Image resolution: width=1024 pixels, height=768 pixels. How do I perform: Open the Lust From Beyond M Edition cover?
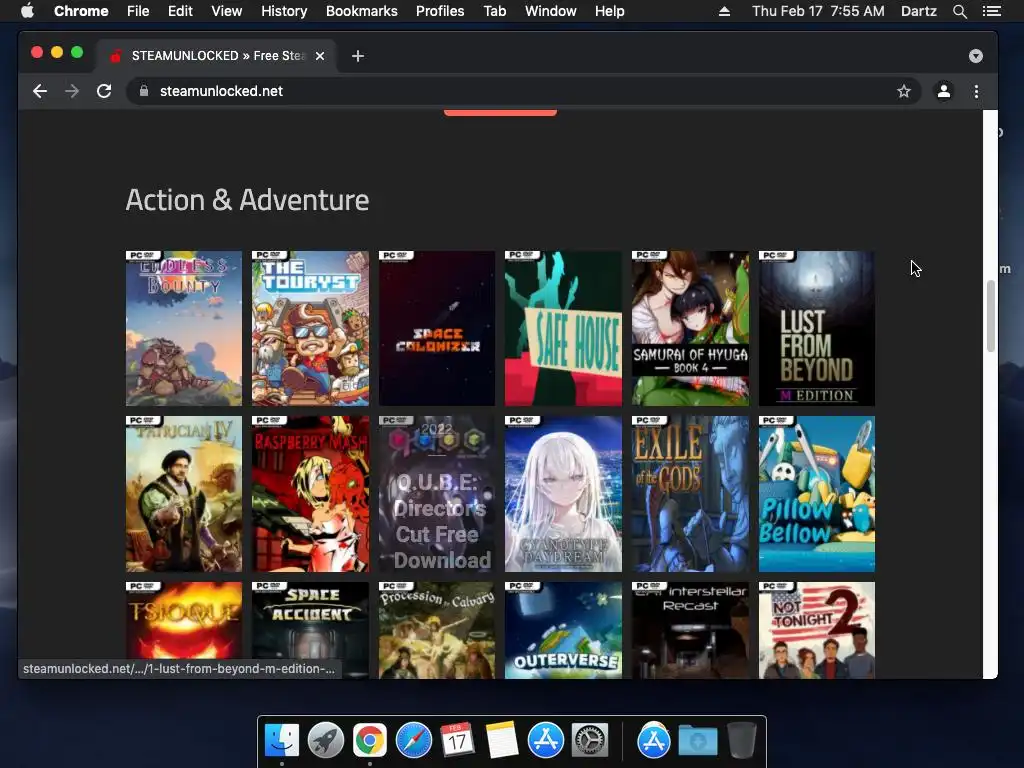[816, 328]
